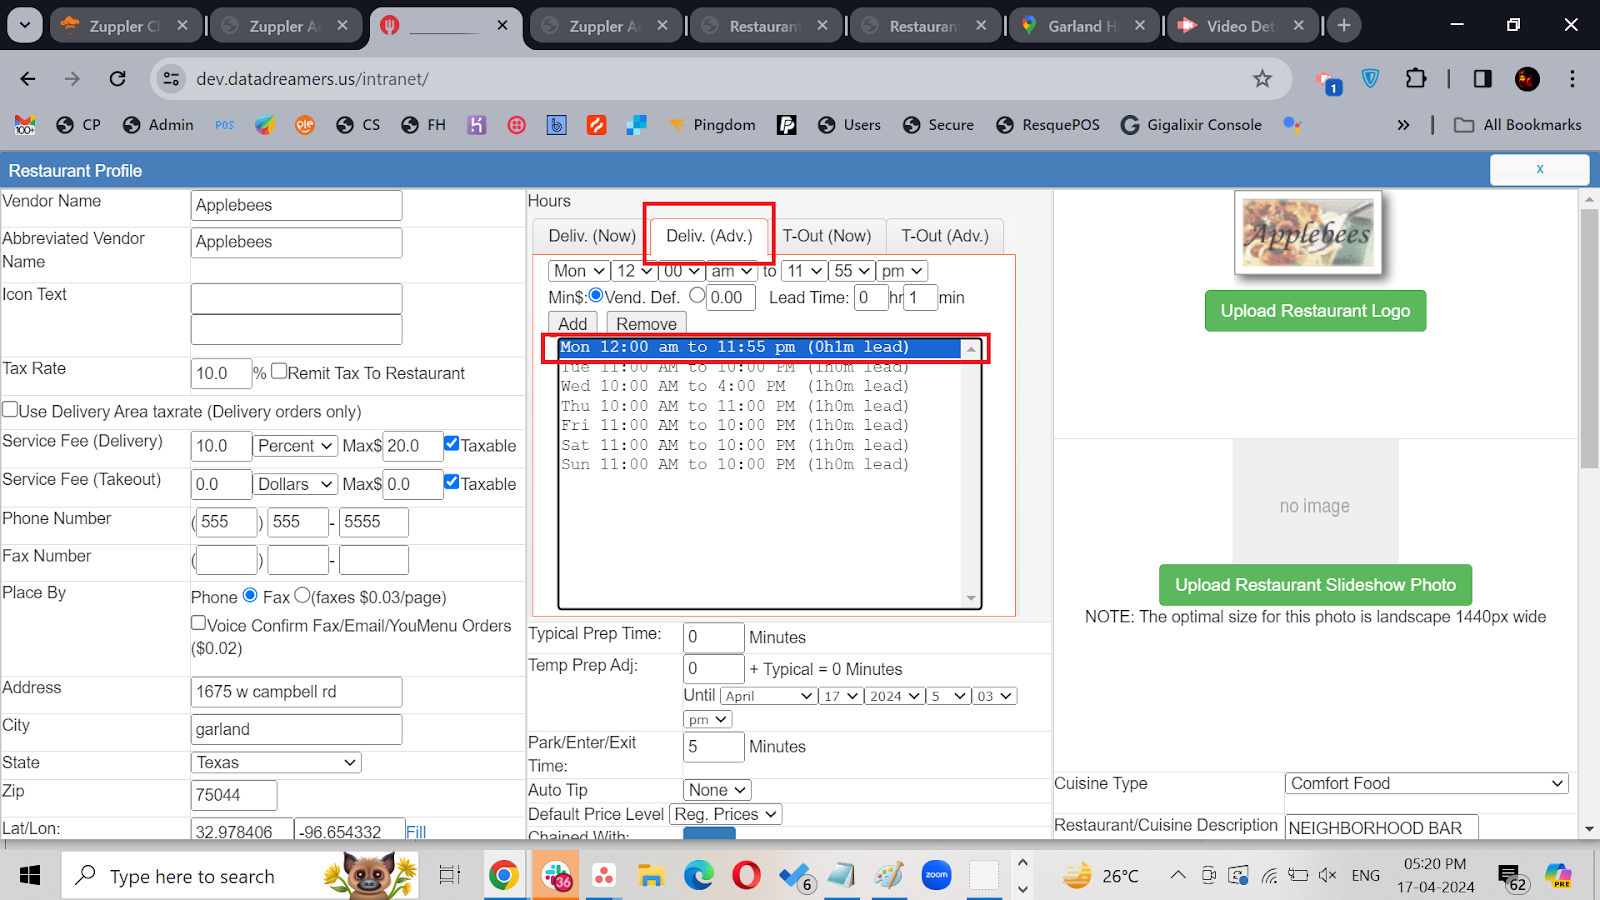This screenshot has width=1600, height=900.
Task: Switch to T-Out (Adv.) hours tab
Action: (x=945, y=236)
